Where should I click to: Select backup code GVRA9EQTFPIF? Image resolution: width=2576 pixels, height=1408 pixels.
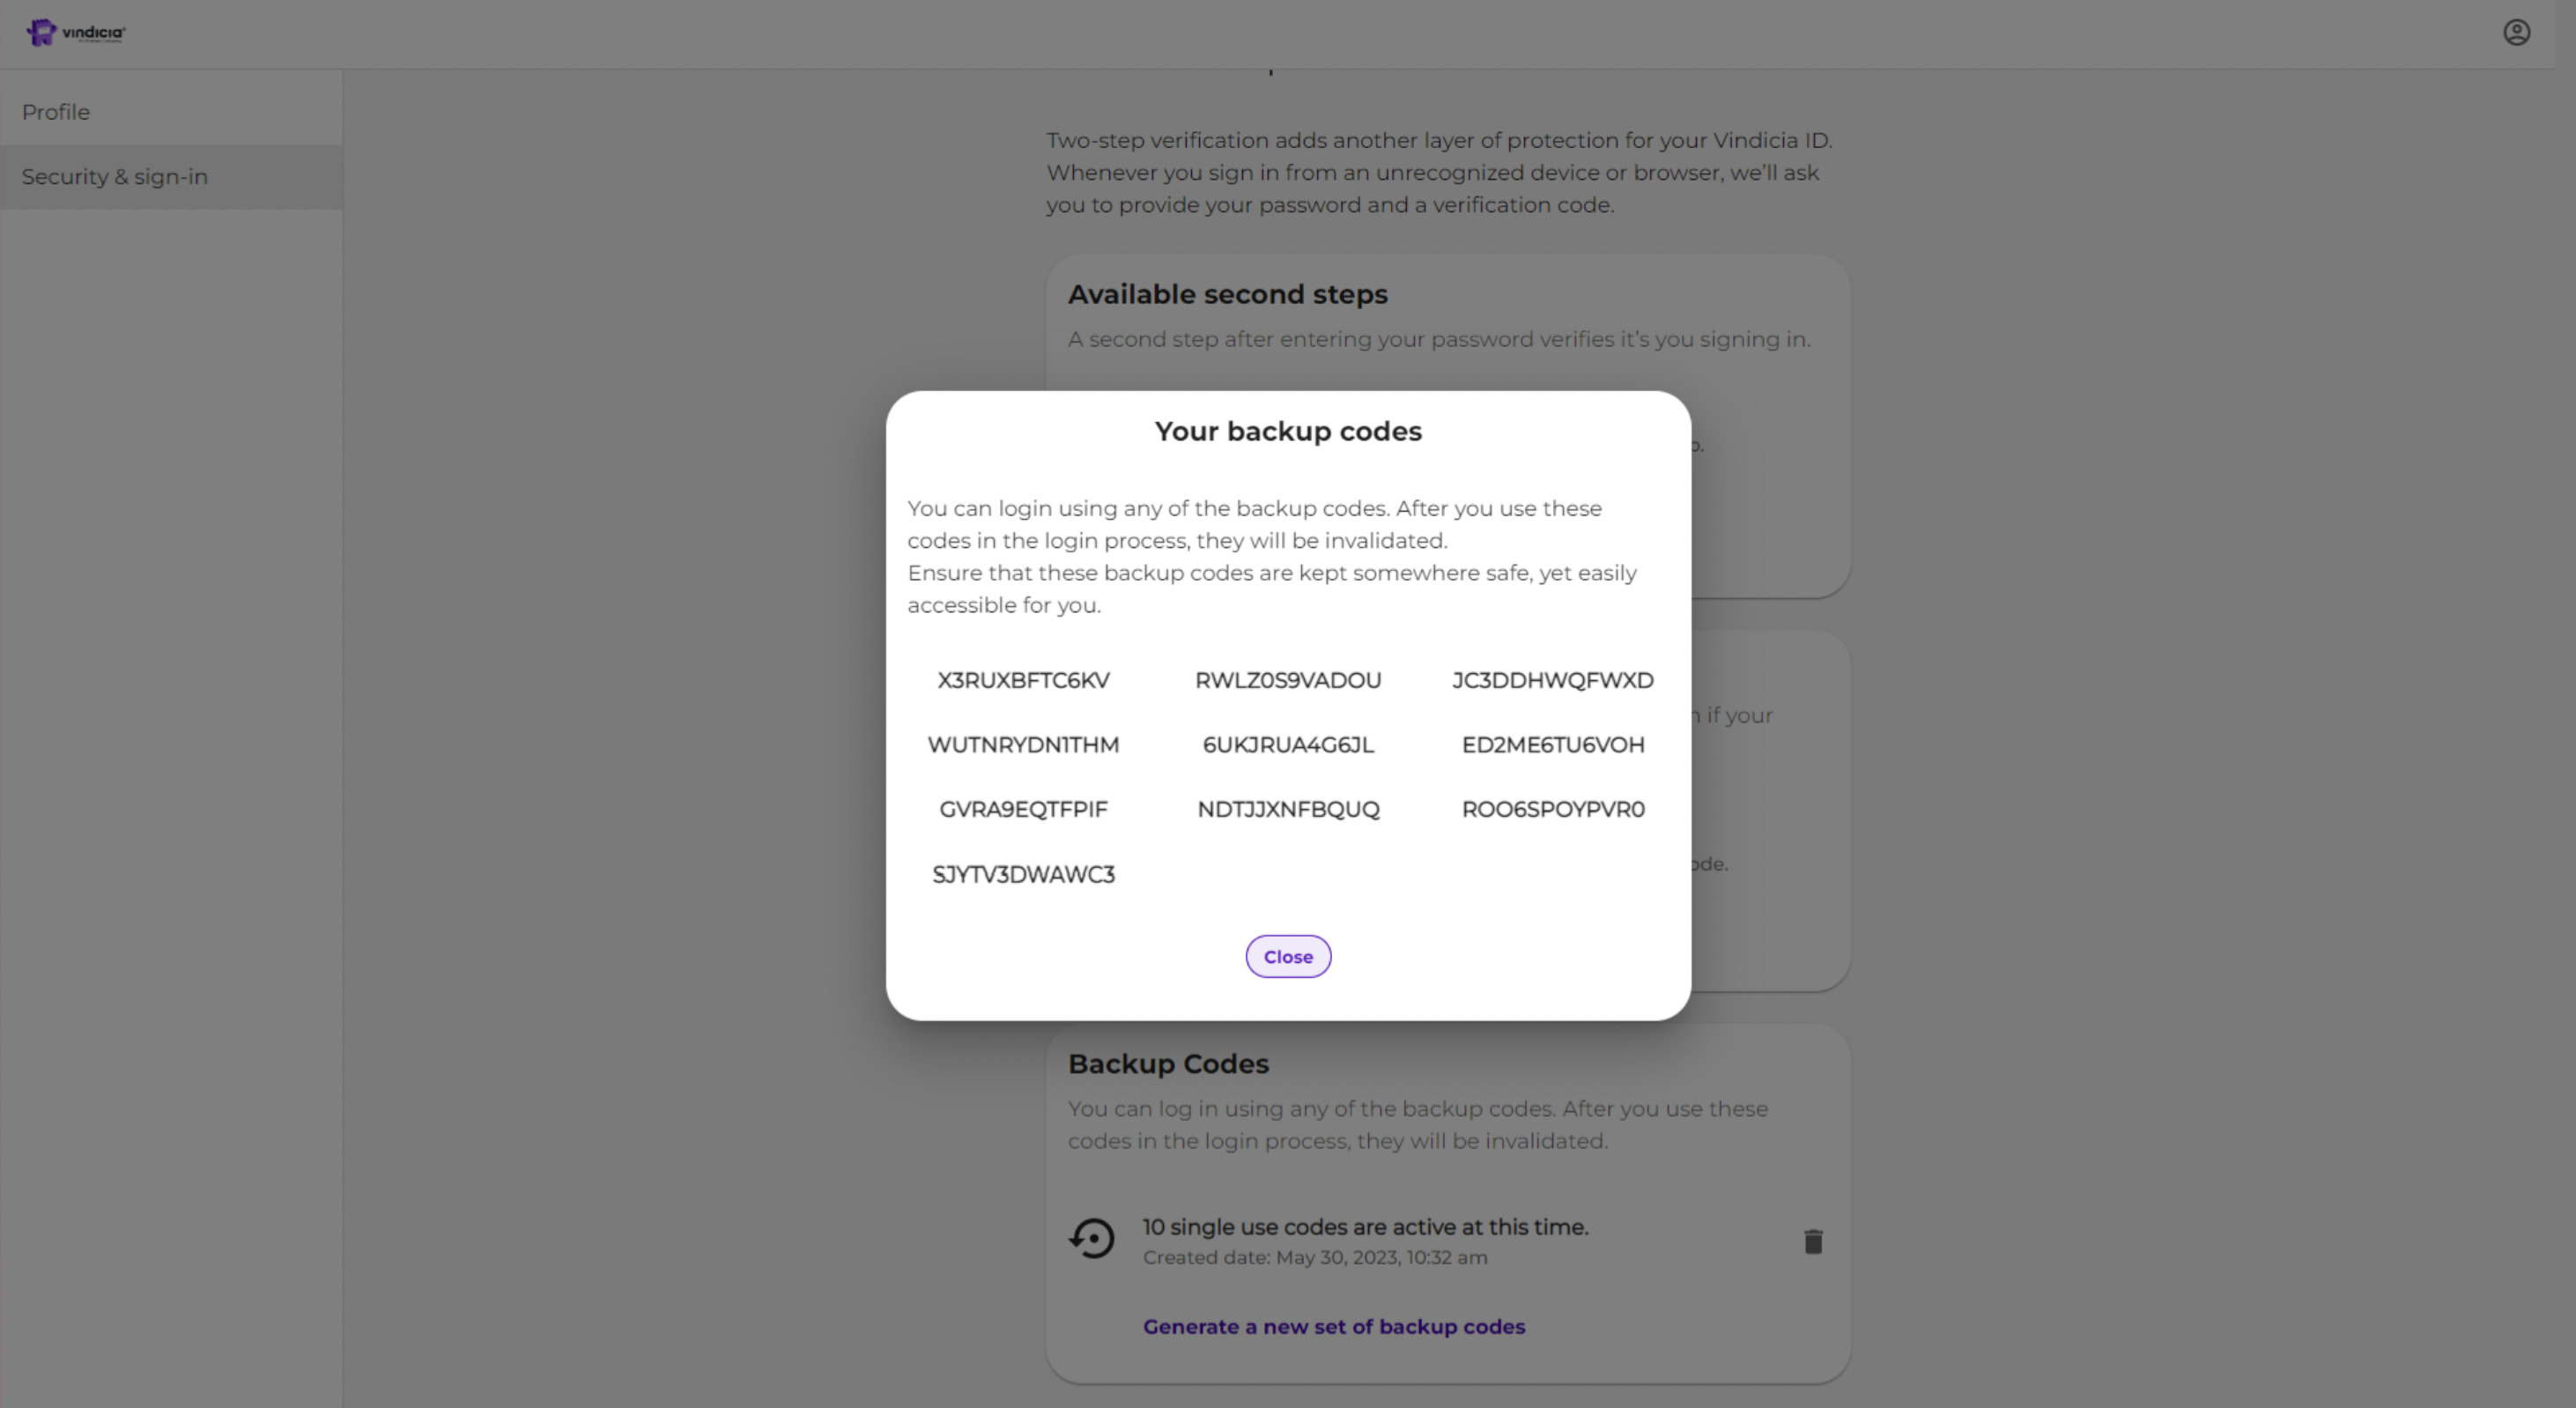1022,809
